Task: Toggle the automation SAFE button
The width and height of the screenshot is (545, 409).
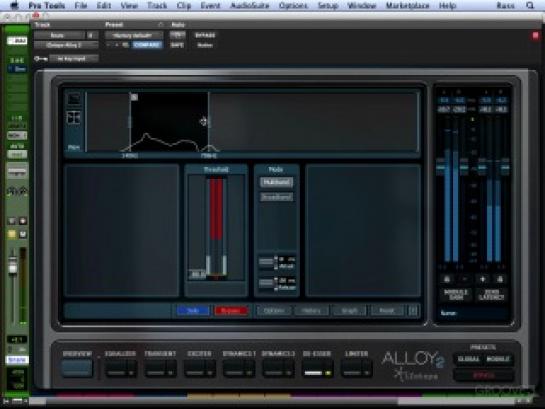Action: point(177,45)
